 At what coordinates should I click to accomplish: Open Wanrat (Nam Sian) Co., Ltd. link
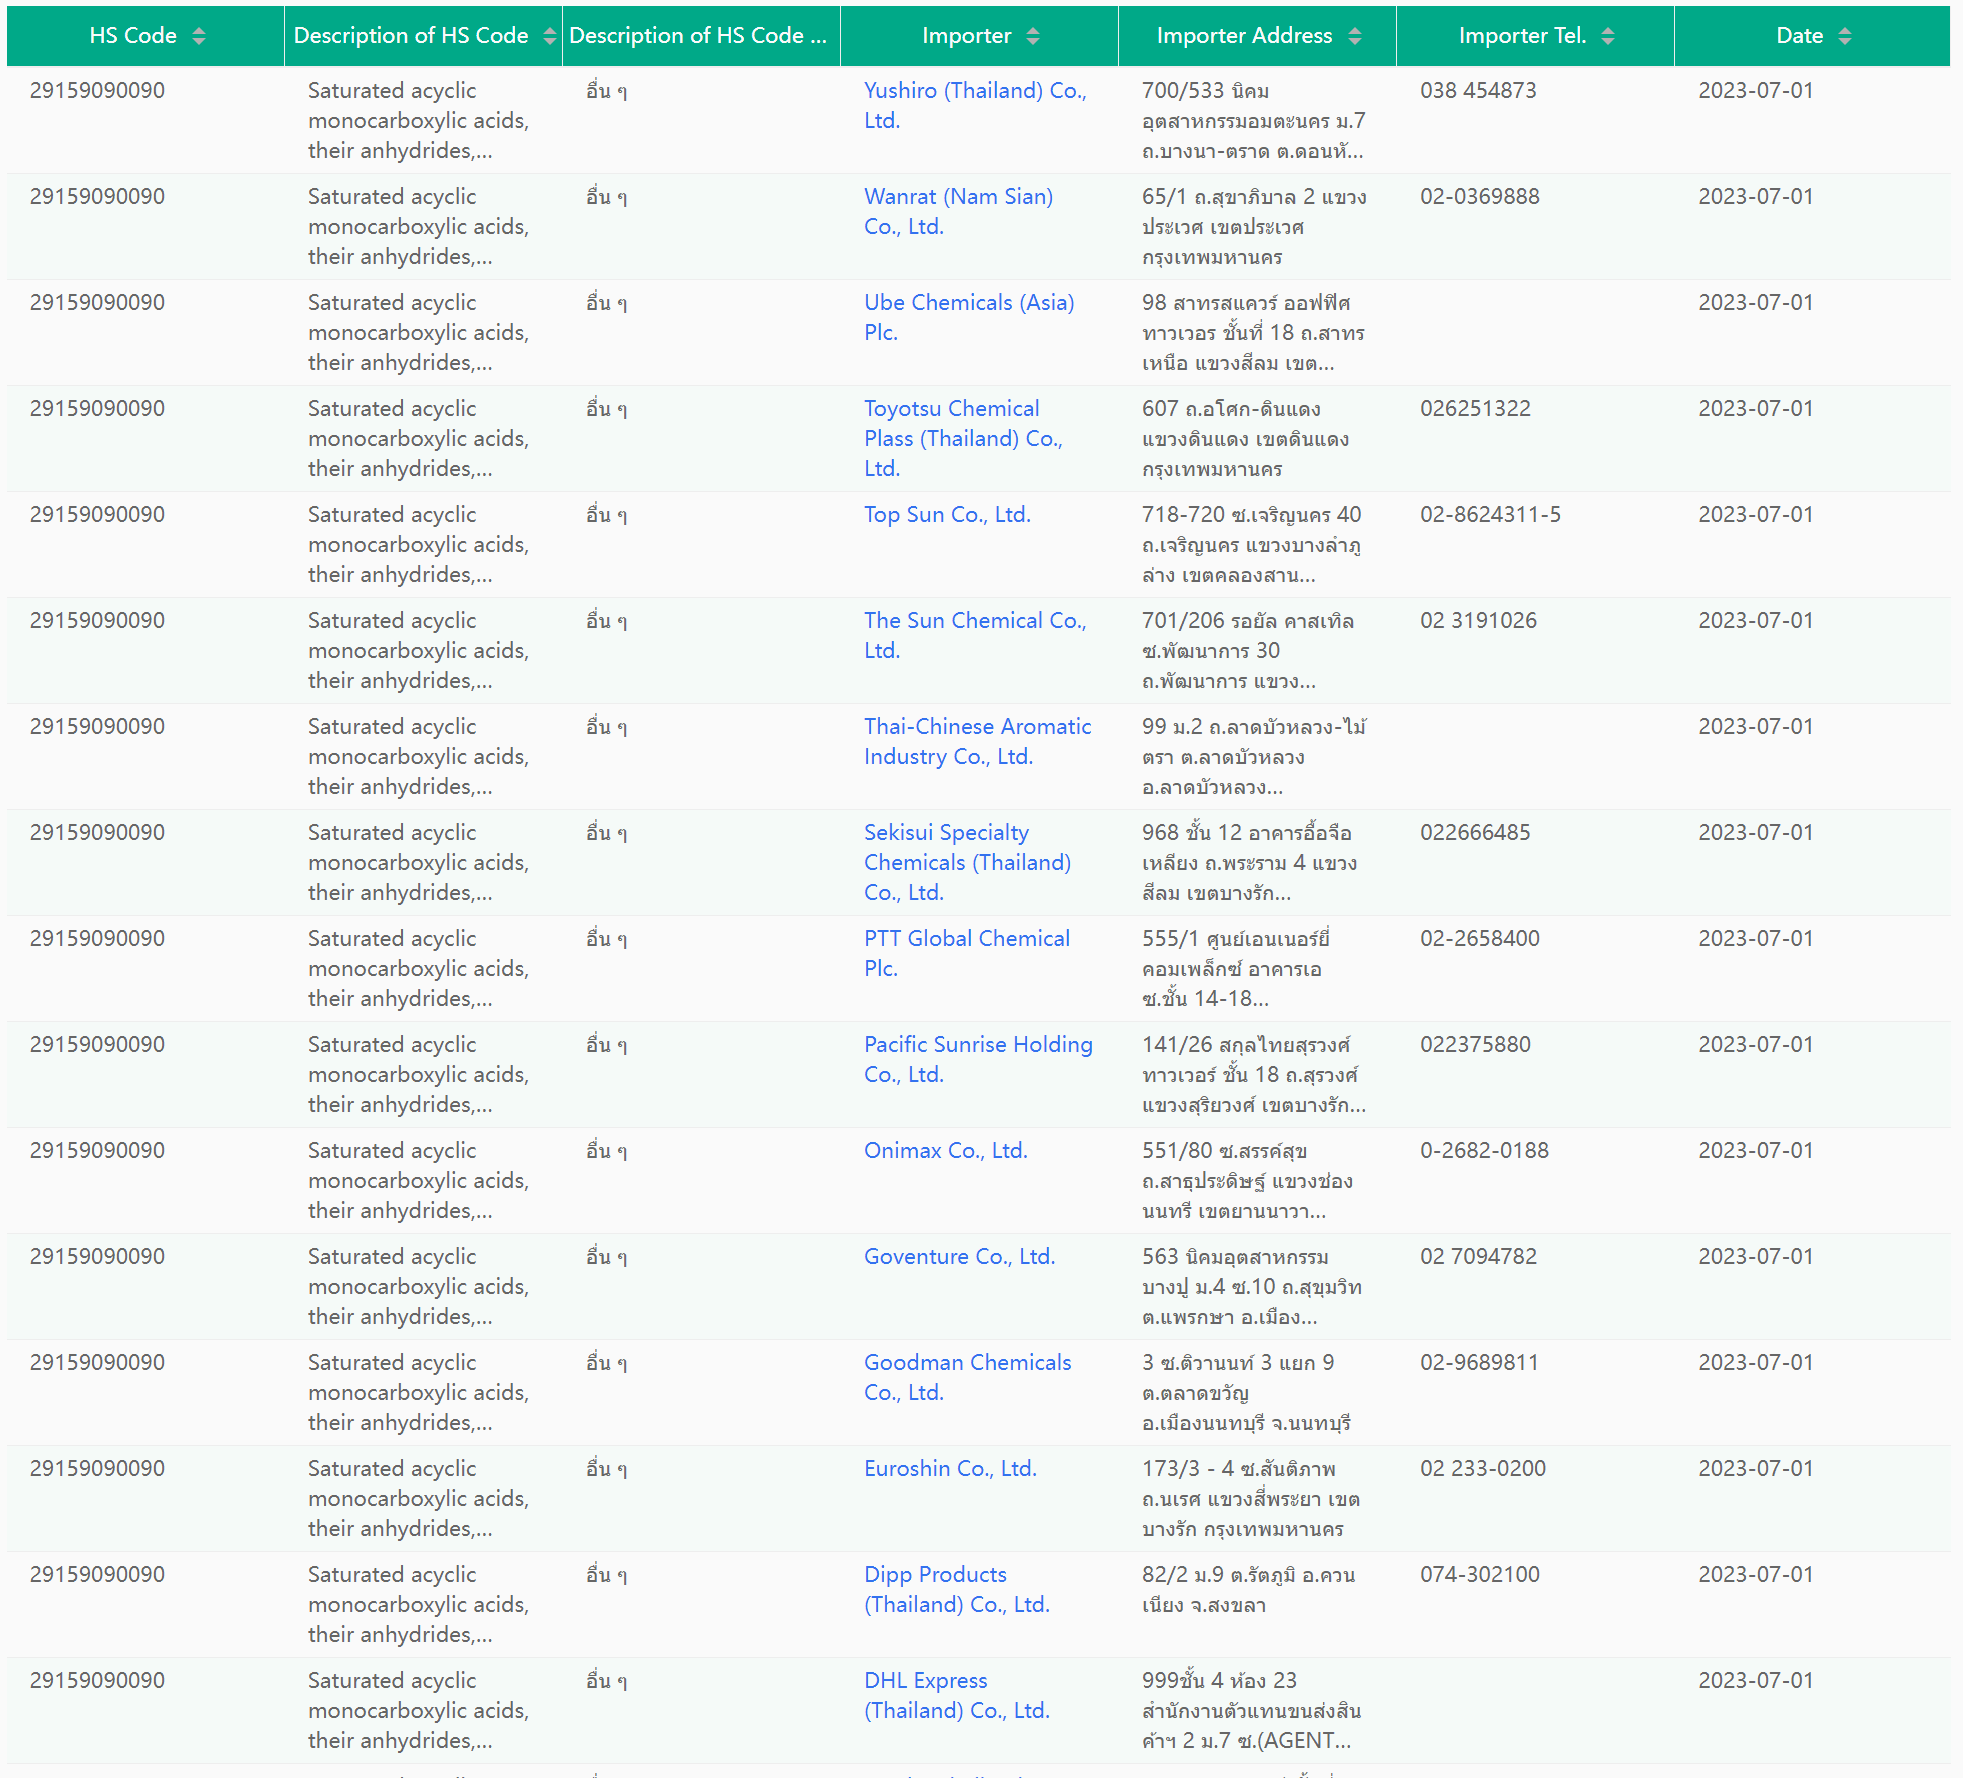pos(958,211)
